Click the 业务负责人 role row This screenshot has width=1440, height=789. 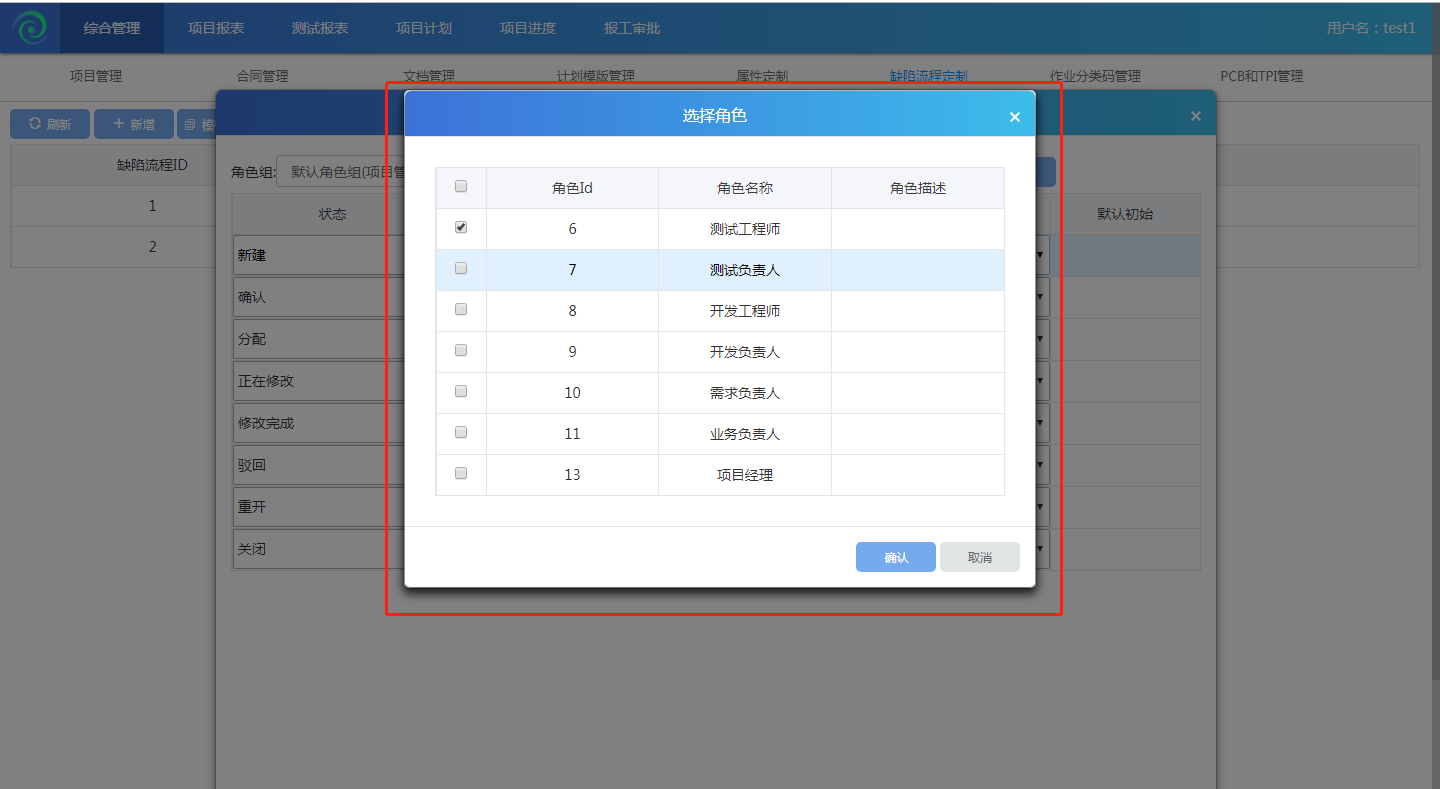744,434
